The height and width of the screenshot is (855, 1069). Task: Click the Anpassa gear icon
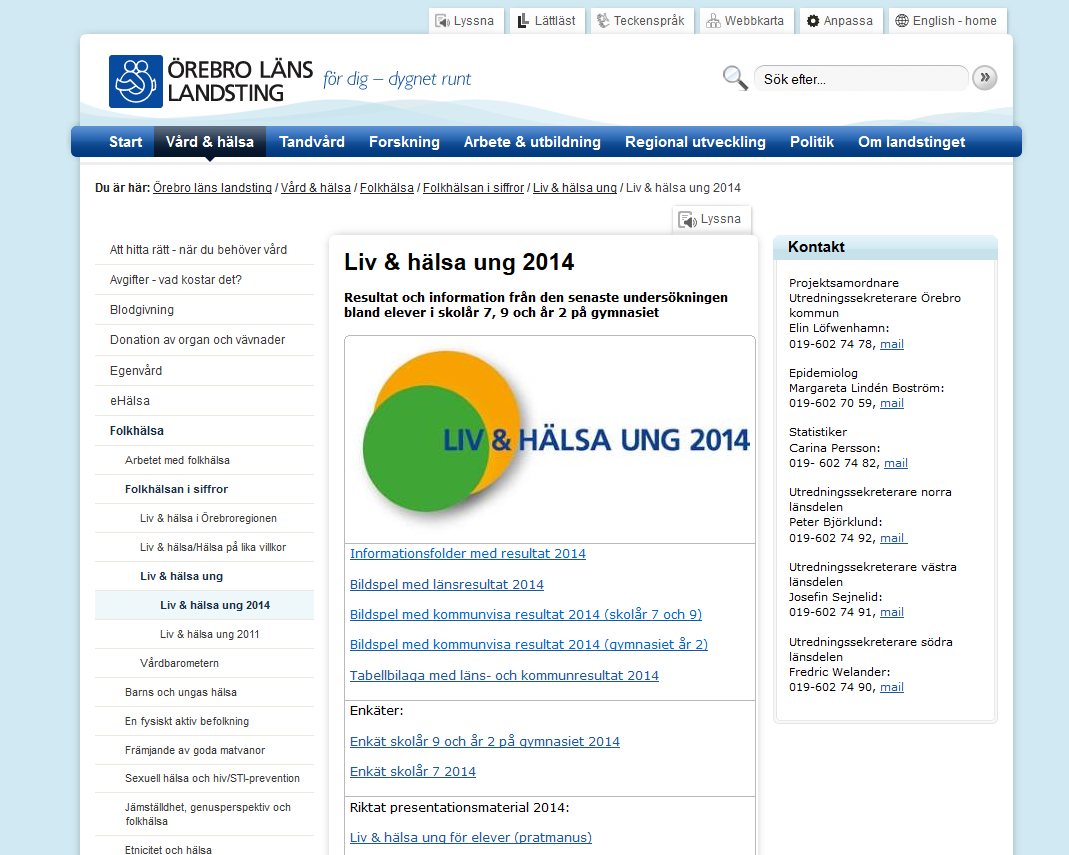[813, 21]
